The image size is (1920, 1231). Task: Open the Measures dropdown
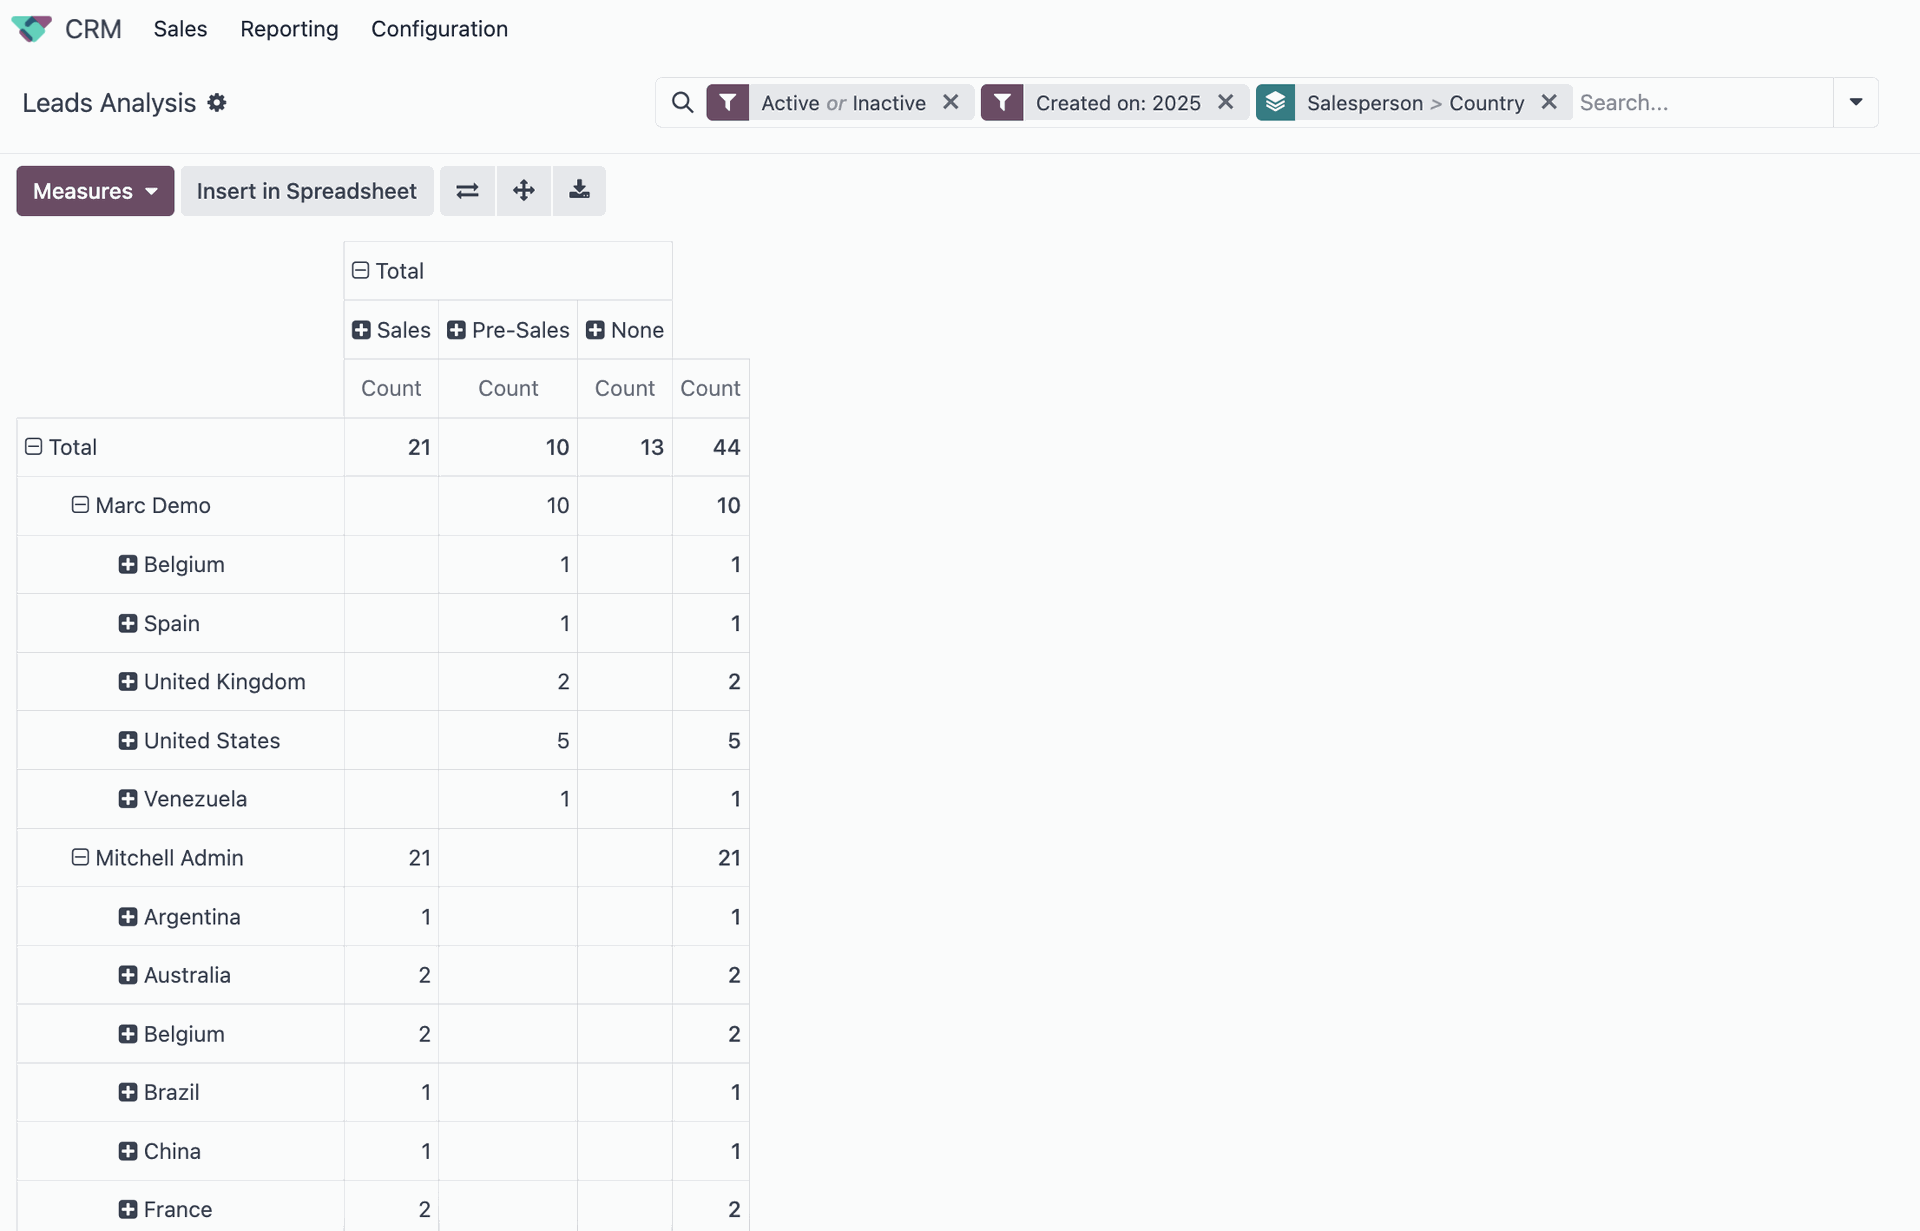95,191
